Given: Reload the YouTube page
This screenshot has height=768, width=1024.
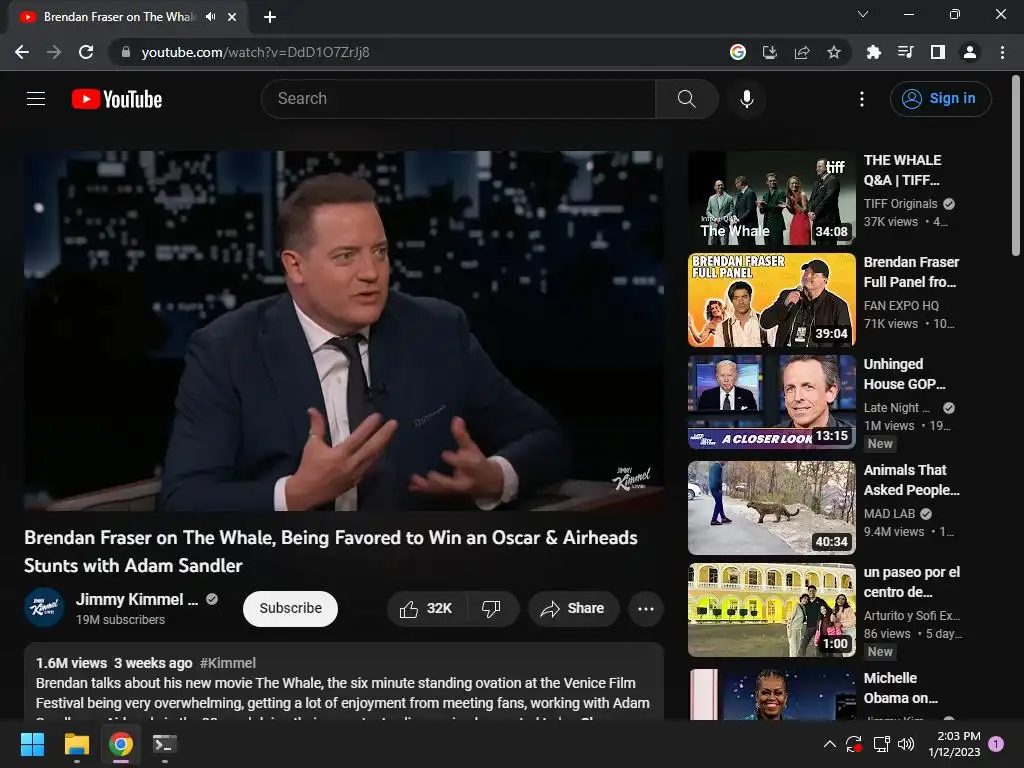Looking at the screenshot, I should click(86, 52).
